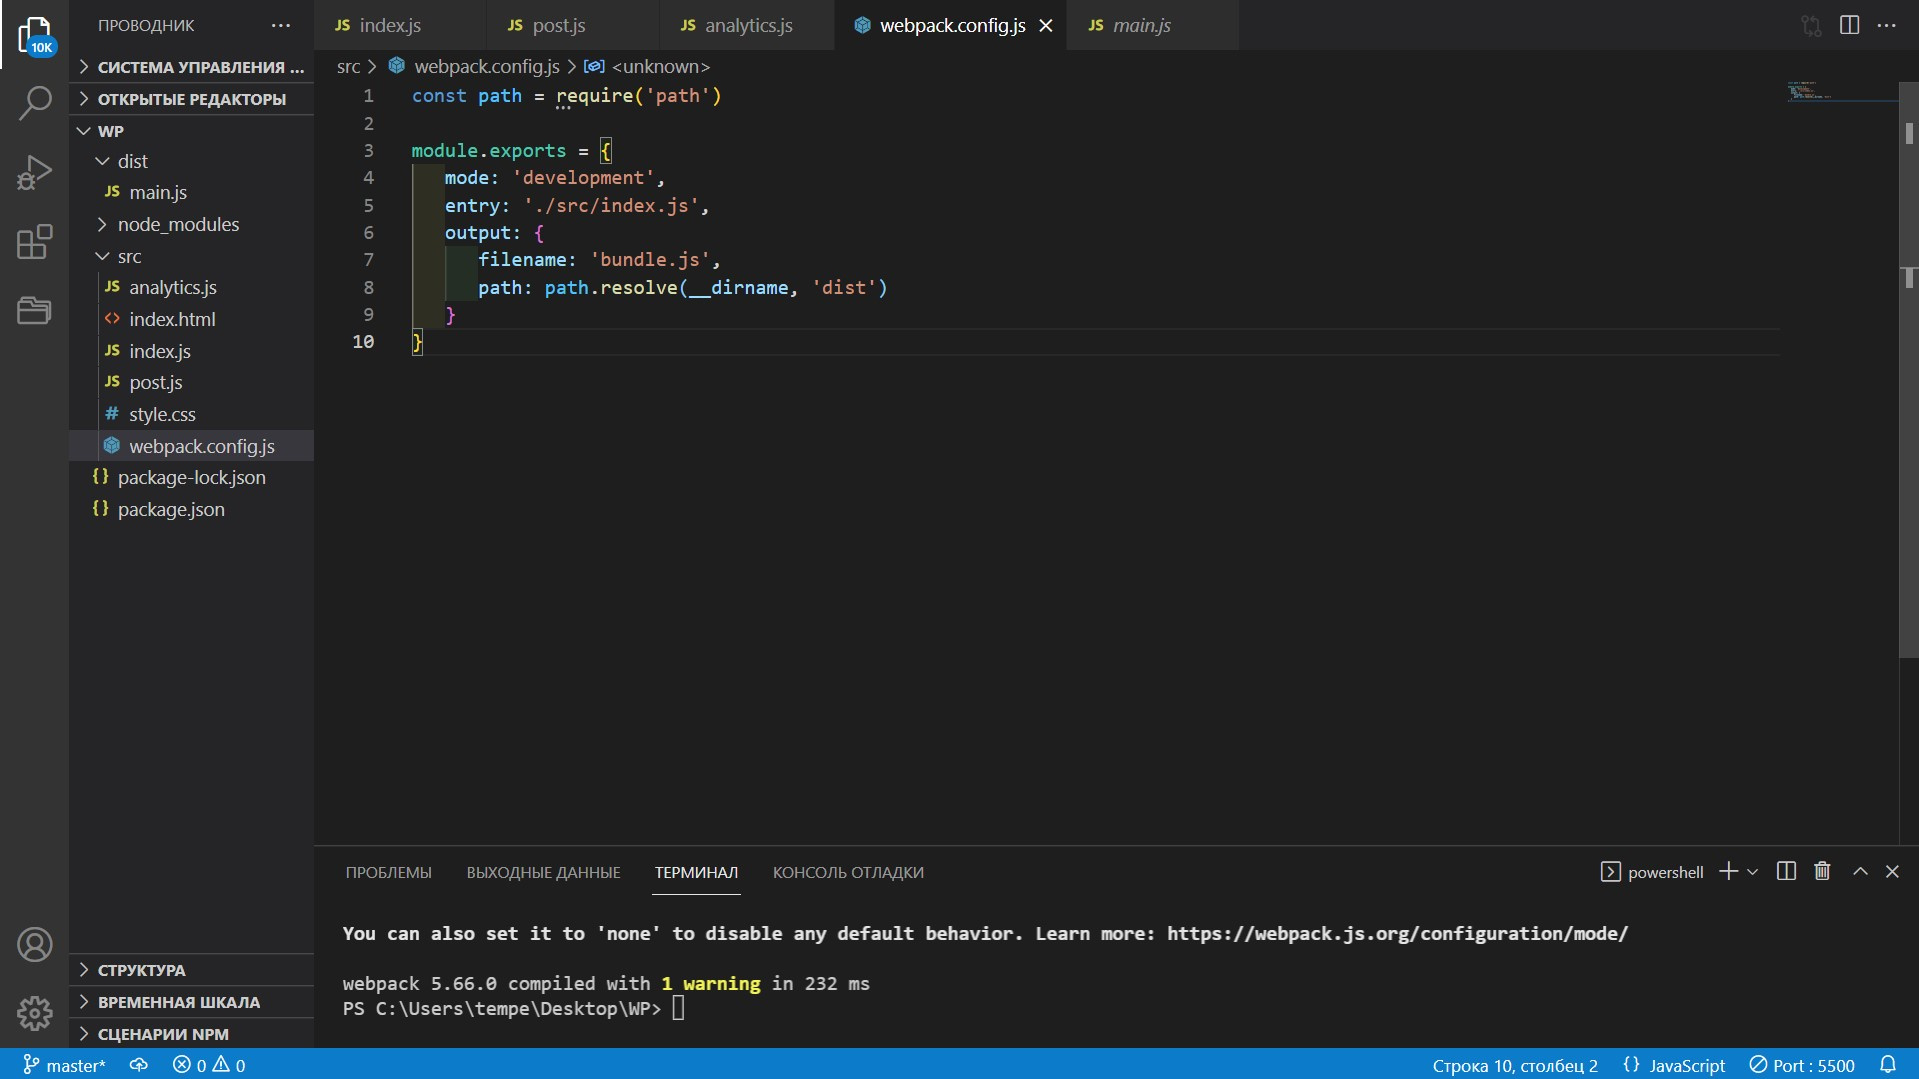Image resolution: width=1919 pixels, height=1079 pixels.
Task: Split the editor to the right
Action: (x=1849, y=25)
